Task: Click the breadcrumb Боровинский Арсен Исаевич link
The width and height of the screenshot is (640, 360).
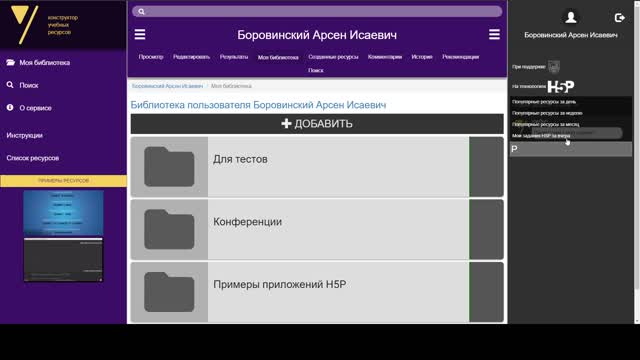Action: 167,86
